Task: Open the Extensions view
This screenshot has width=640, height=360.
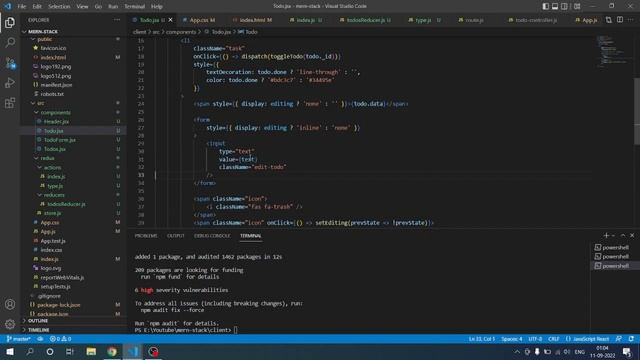Action: 10,102
